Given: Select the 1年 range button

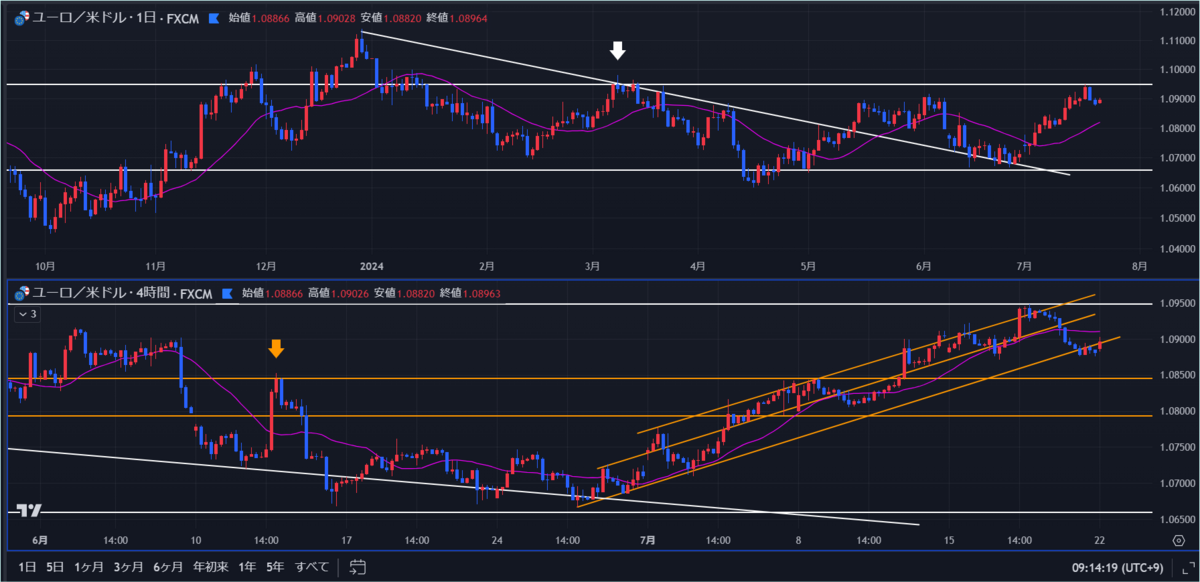Looking at the screenshot, I should coord(245,567).
